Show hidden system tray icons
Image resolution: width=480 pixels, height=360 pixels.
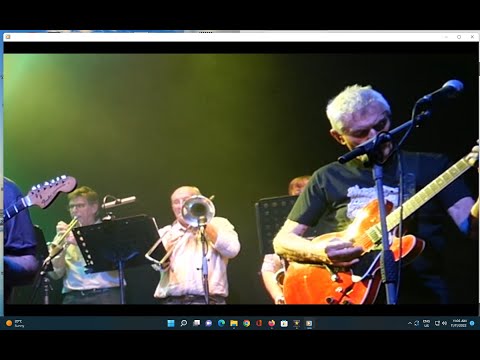pyautogui.click(x=410, y=323)
